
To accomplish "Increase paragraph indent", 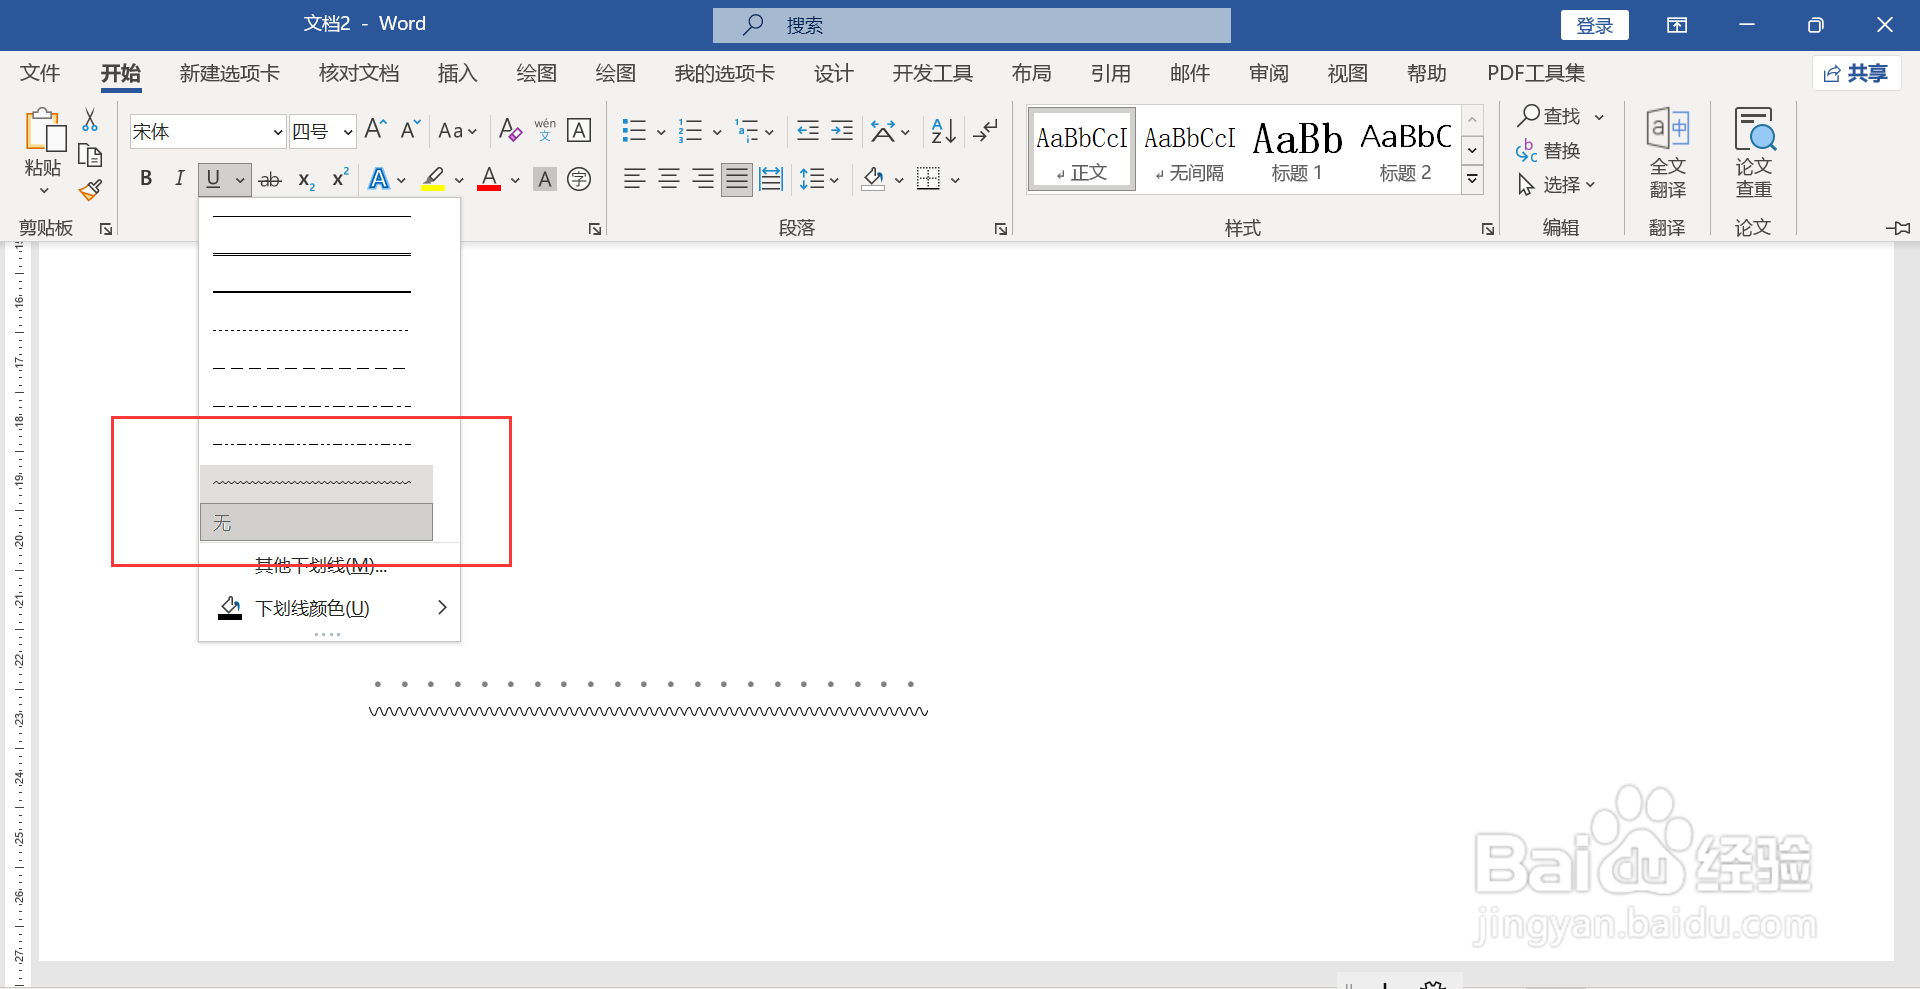I will tap(842, 130).
